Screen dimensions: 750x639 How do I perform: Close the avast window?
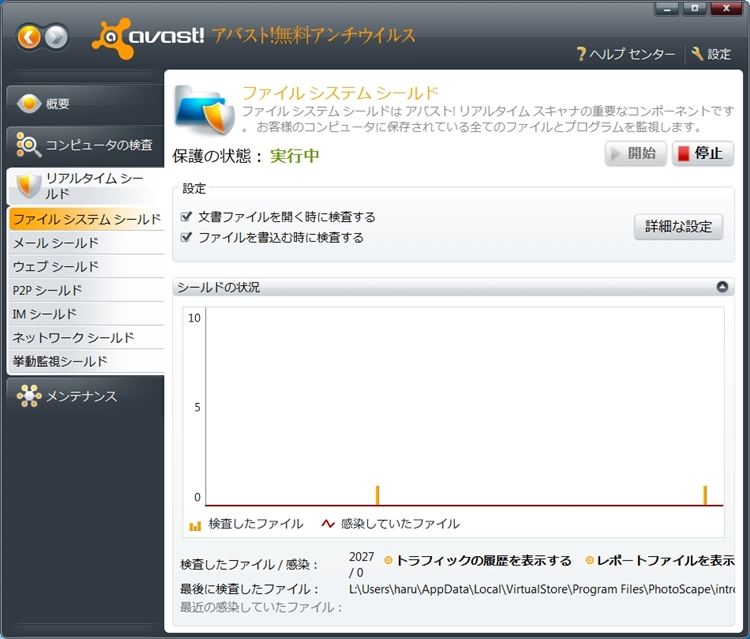click(x=726, y=8)
